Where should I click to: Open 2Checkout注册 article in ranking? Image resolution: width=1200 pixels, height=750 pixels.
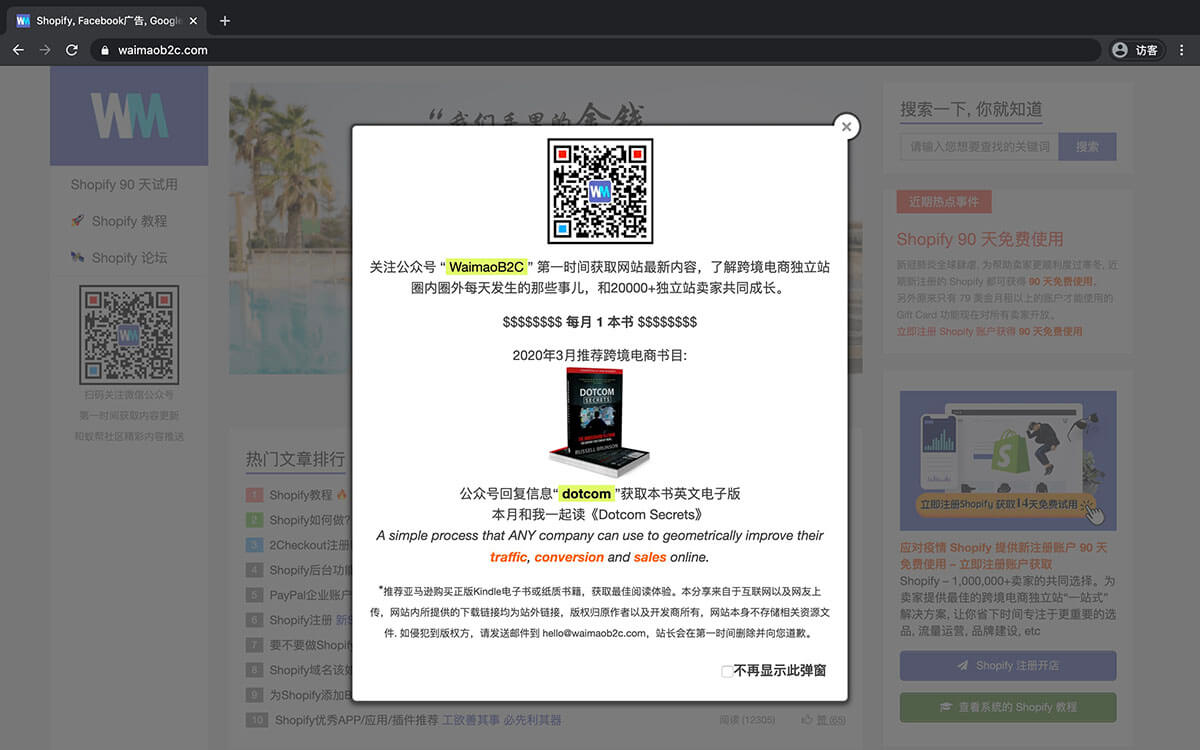pos(310,545)
